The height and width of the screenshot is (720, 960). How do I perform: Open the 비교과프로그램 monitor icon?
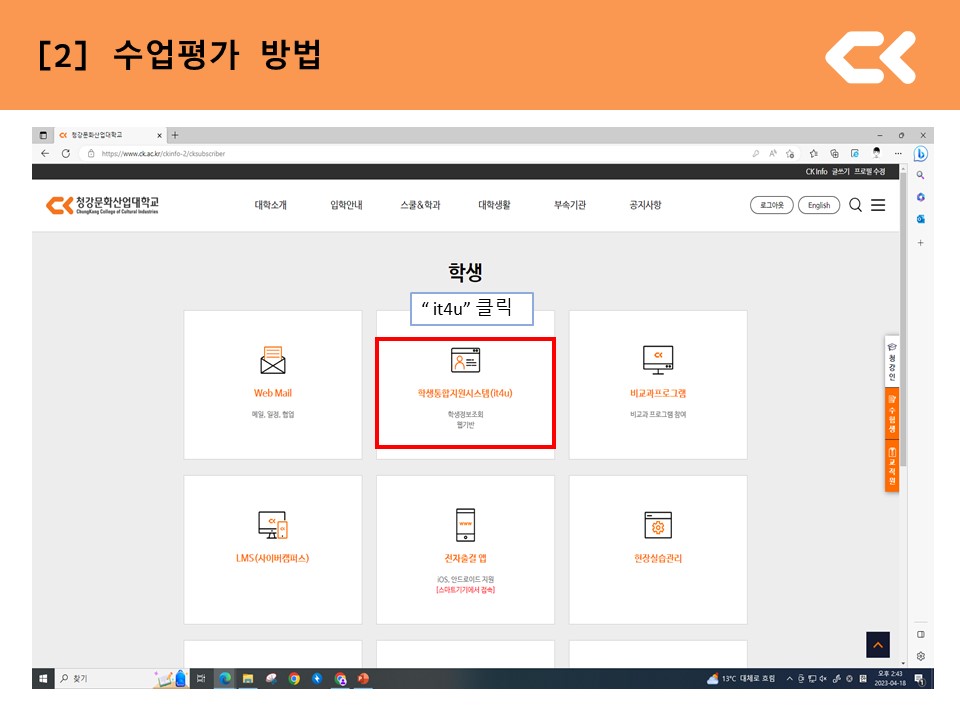658,360
